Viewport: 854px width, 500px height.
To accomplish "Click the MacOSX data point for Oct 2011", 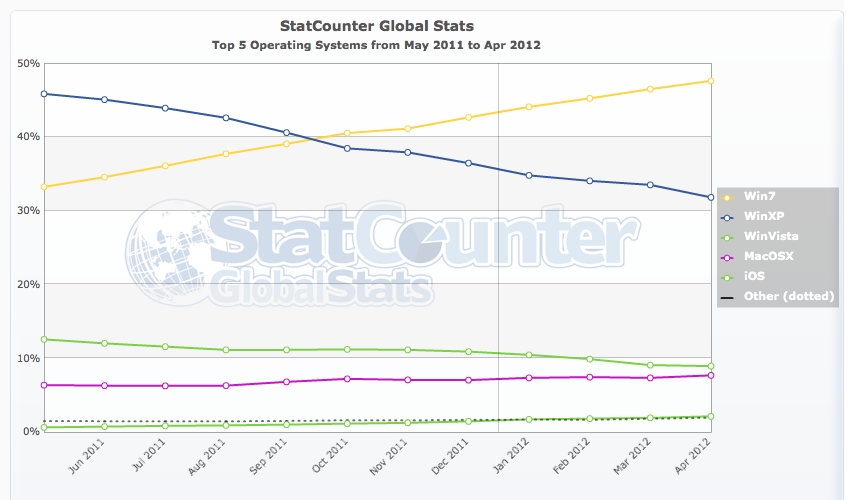I will (x=347, y=379).
